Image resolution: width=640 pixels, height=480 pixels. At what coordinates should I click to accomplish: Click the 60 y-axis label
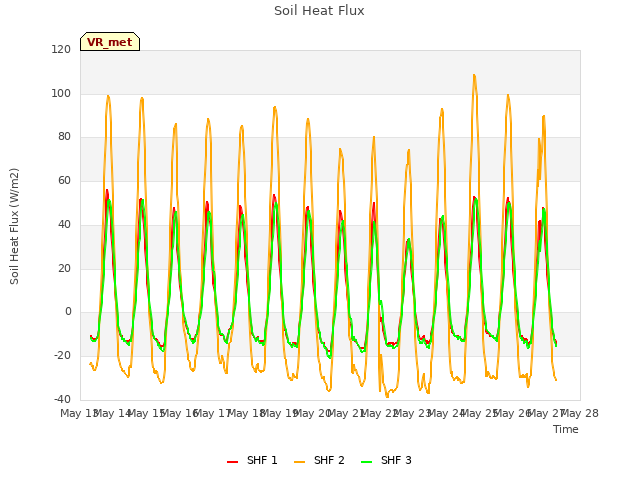tap(64, 180)
